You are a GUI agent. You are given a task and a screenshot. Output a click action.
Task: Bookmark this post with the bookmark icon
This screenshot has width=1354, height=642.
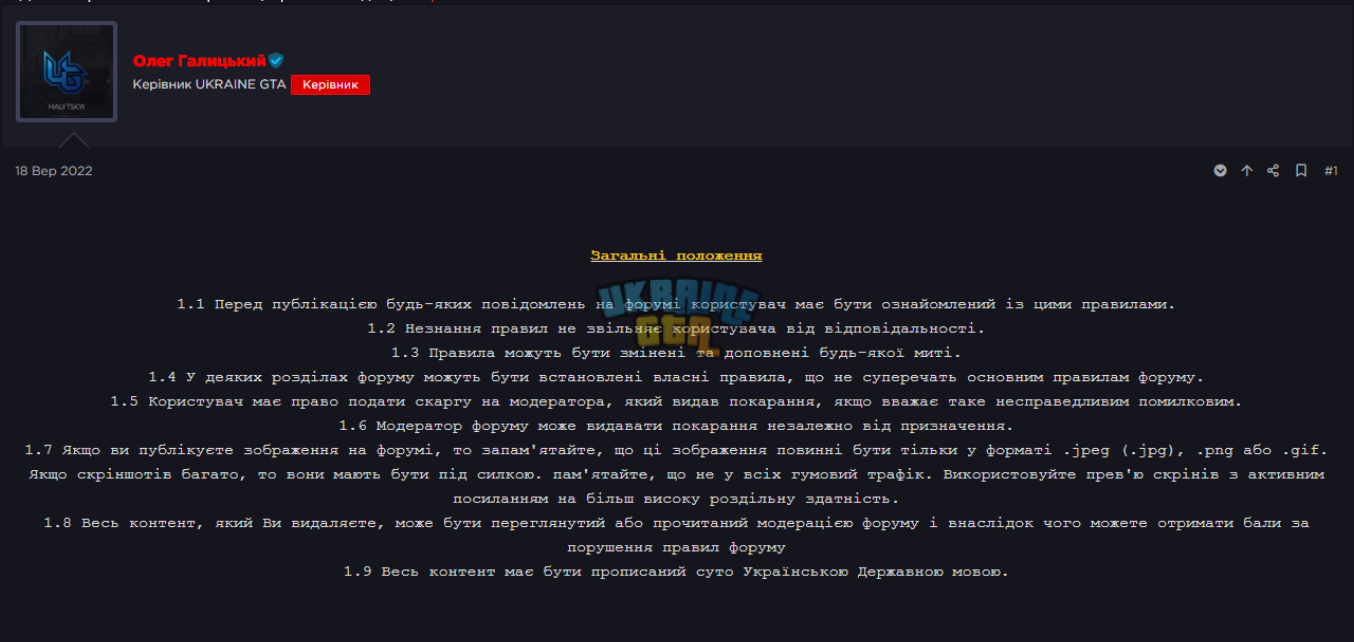tap(1301, 171)
